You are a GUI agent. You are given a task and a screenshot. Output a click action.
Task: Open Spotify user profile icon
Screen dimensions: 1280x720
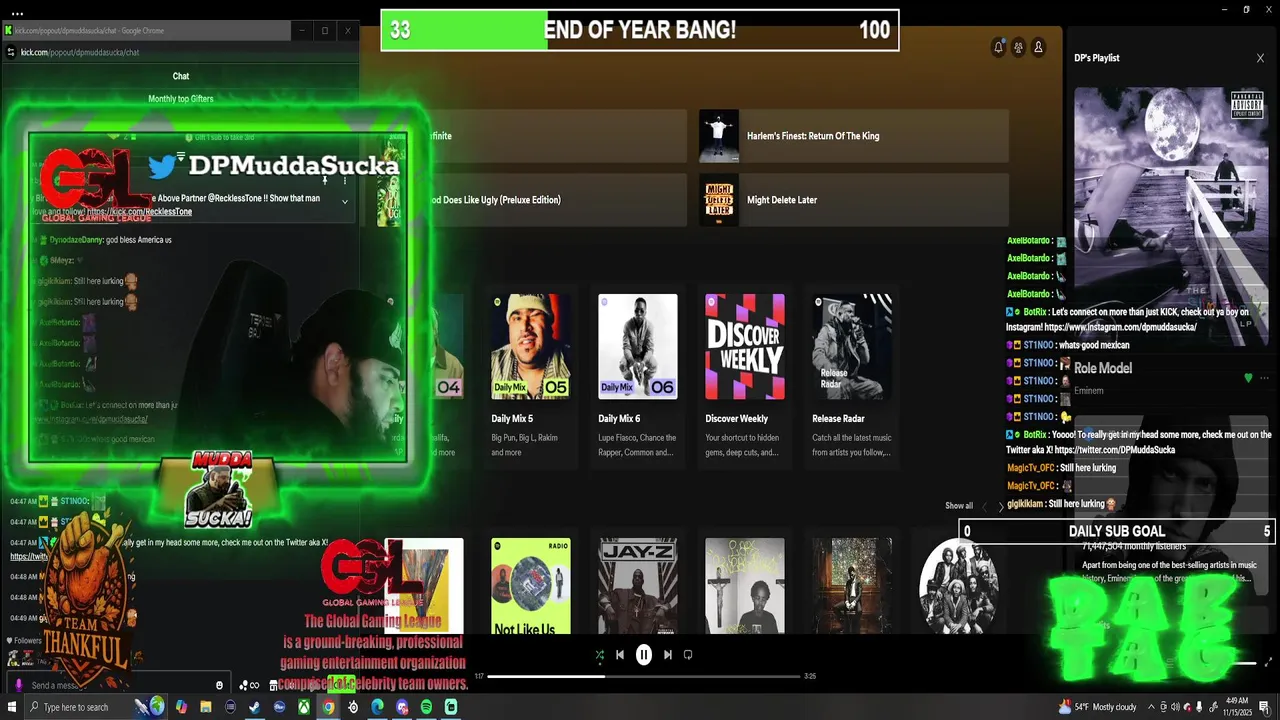1038,47
